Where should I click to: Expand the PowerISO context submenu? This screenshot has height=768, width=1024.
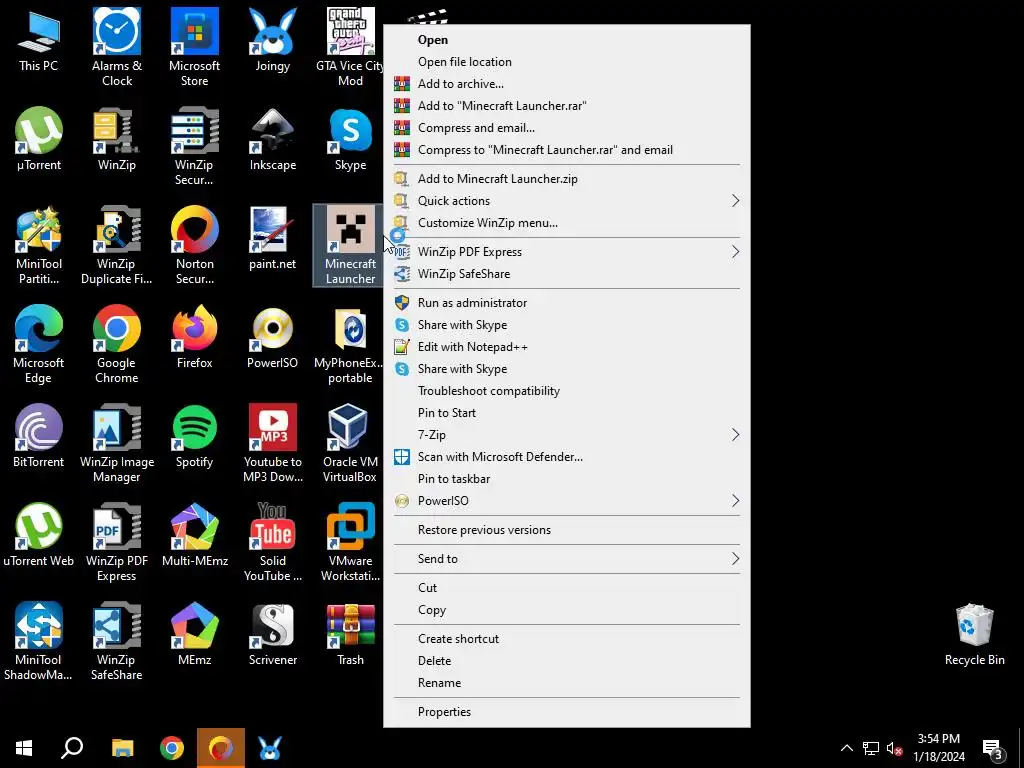click(567, 501)
